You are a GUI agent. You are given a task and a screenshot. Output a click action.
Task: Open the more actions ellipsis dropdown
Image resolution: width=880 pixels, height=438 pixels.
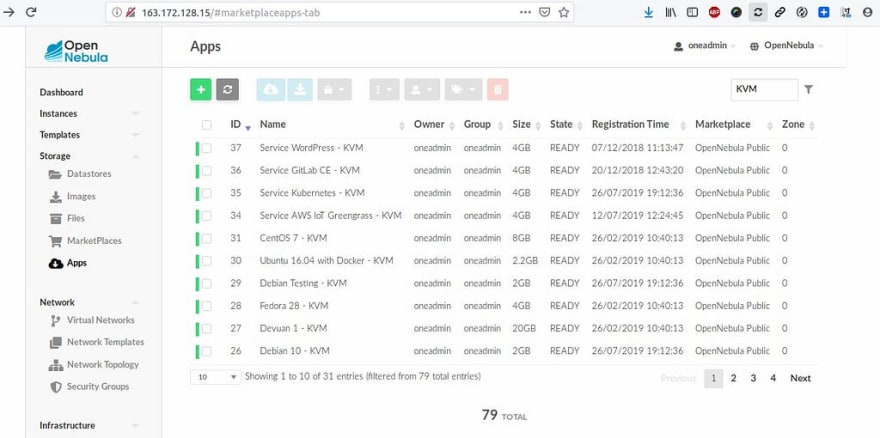click(384, 89)
